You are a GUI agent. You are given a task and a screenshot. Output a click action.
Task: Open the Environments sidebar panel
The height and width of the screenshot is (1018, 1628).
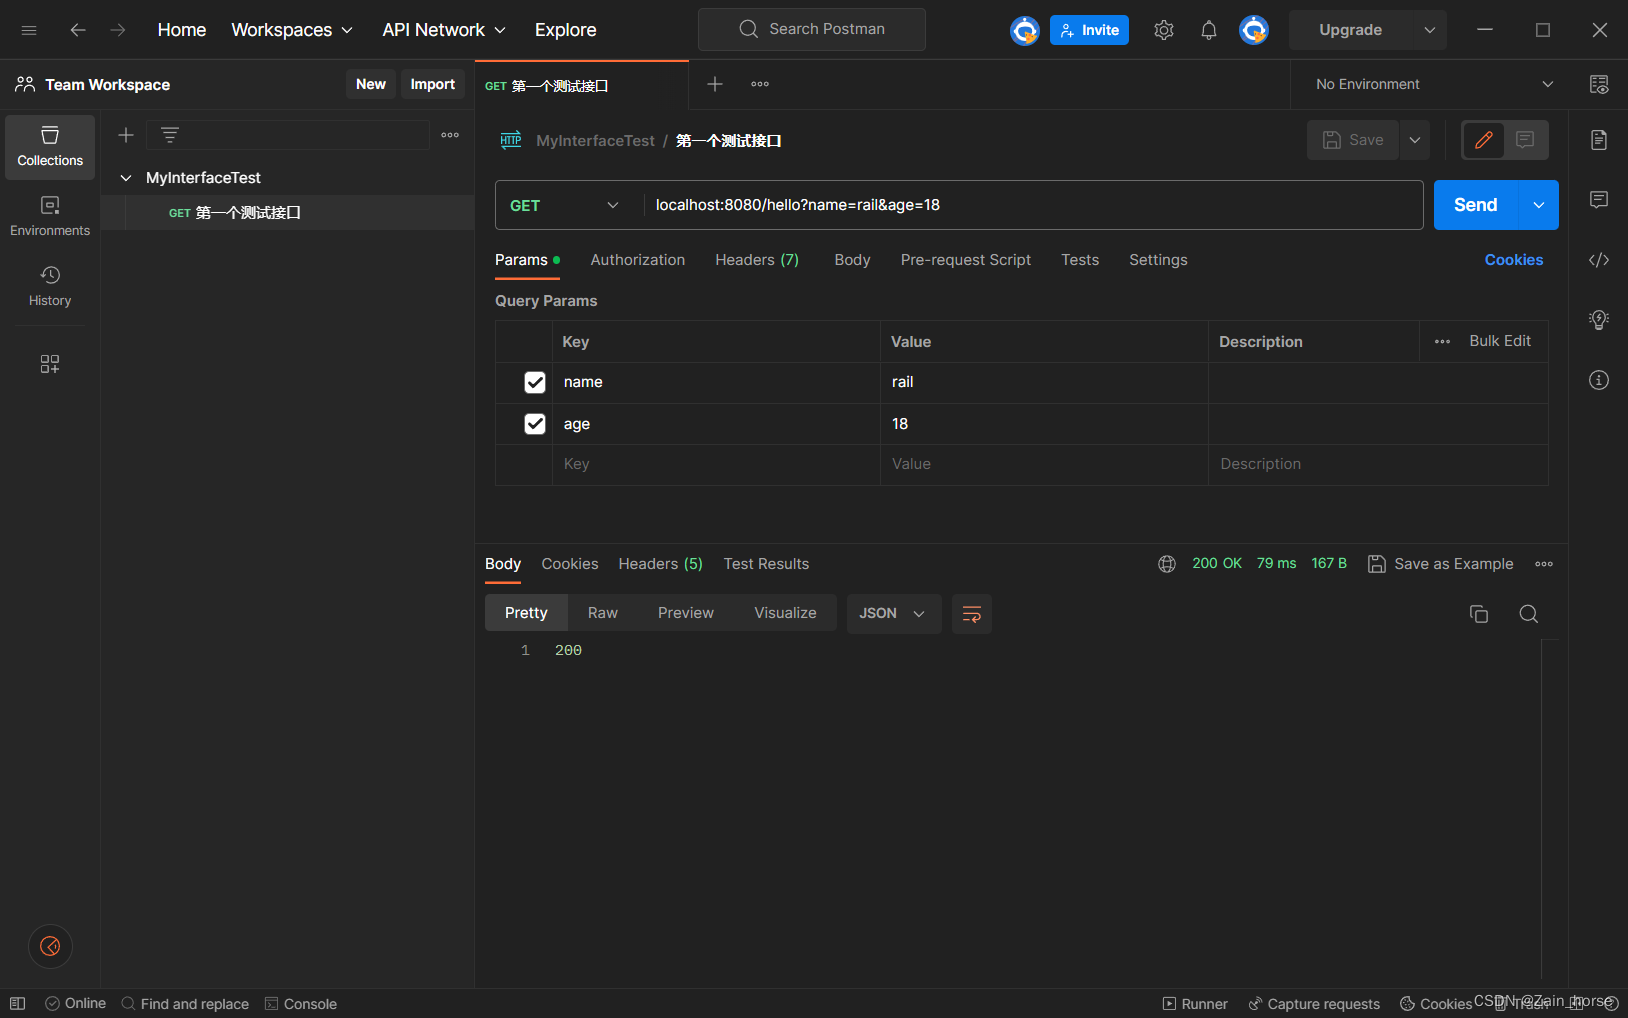tap(50, 217)
